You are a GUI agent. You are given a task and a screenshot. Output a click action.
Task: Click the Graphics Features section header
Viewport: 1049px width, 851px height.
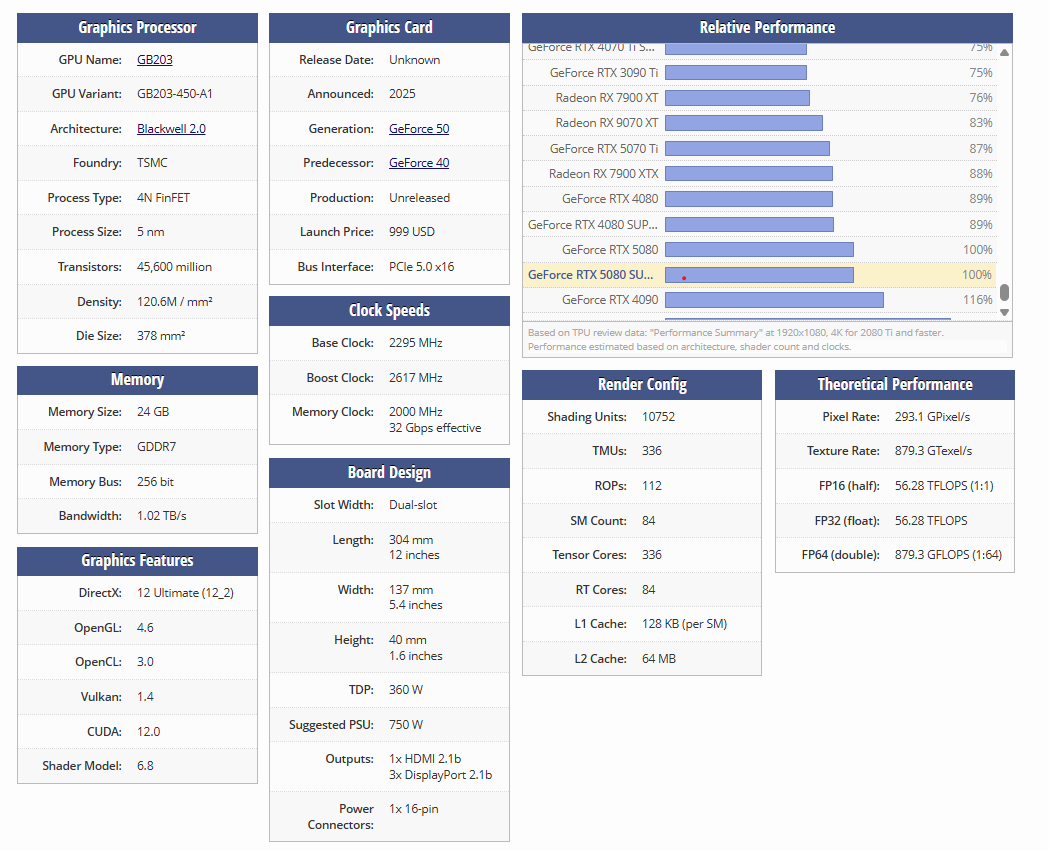coord(137,561)
